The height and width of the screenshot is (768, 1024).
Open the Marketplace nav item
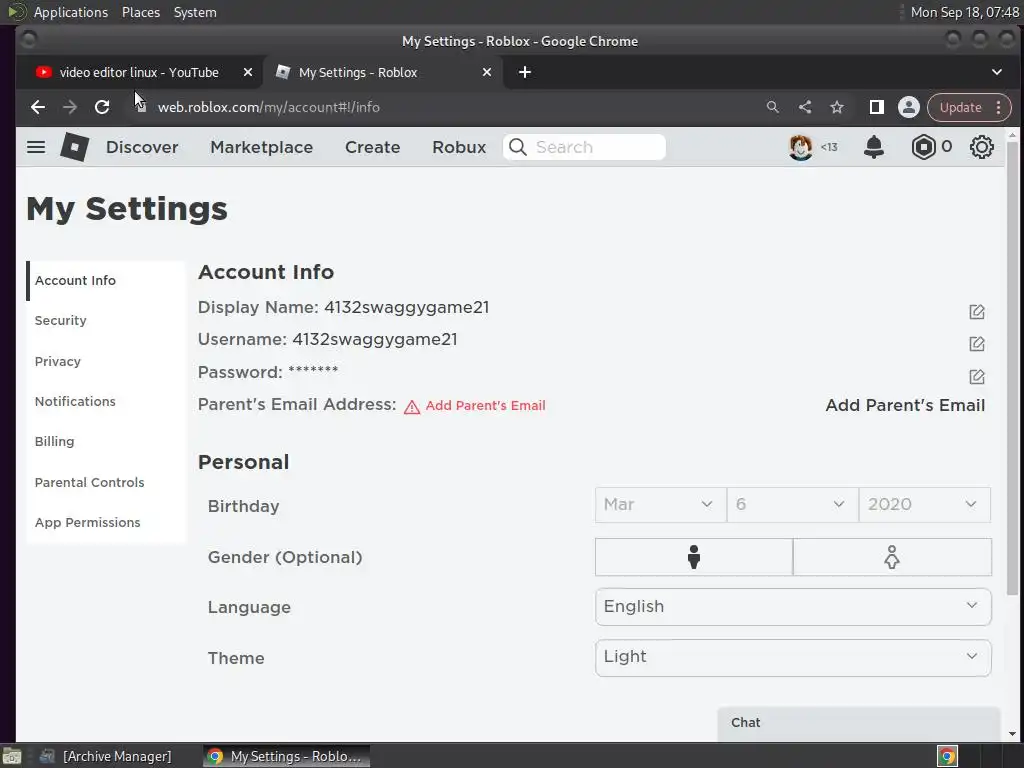pos(261,147)
